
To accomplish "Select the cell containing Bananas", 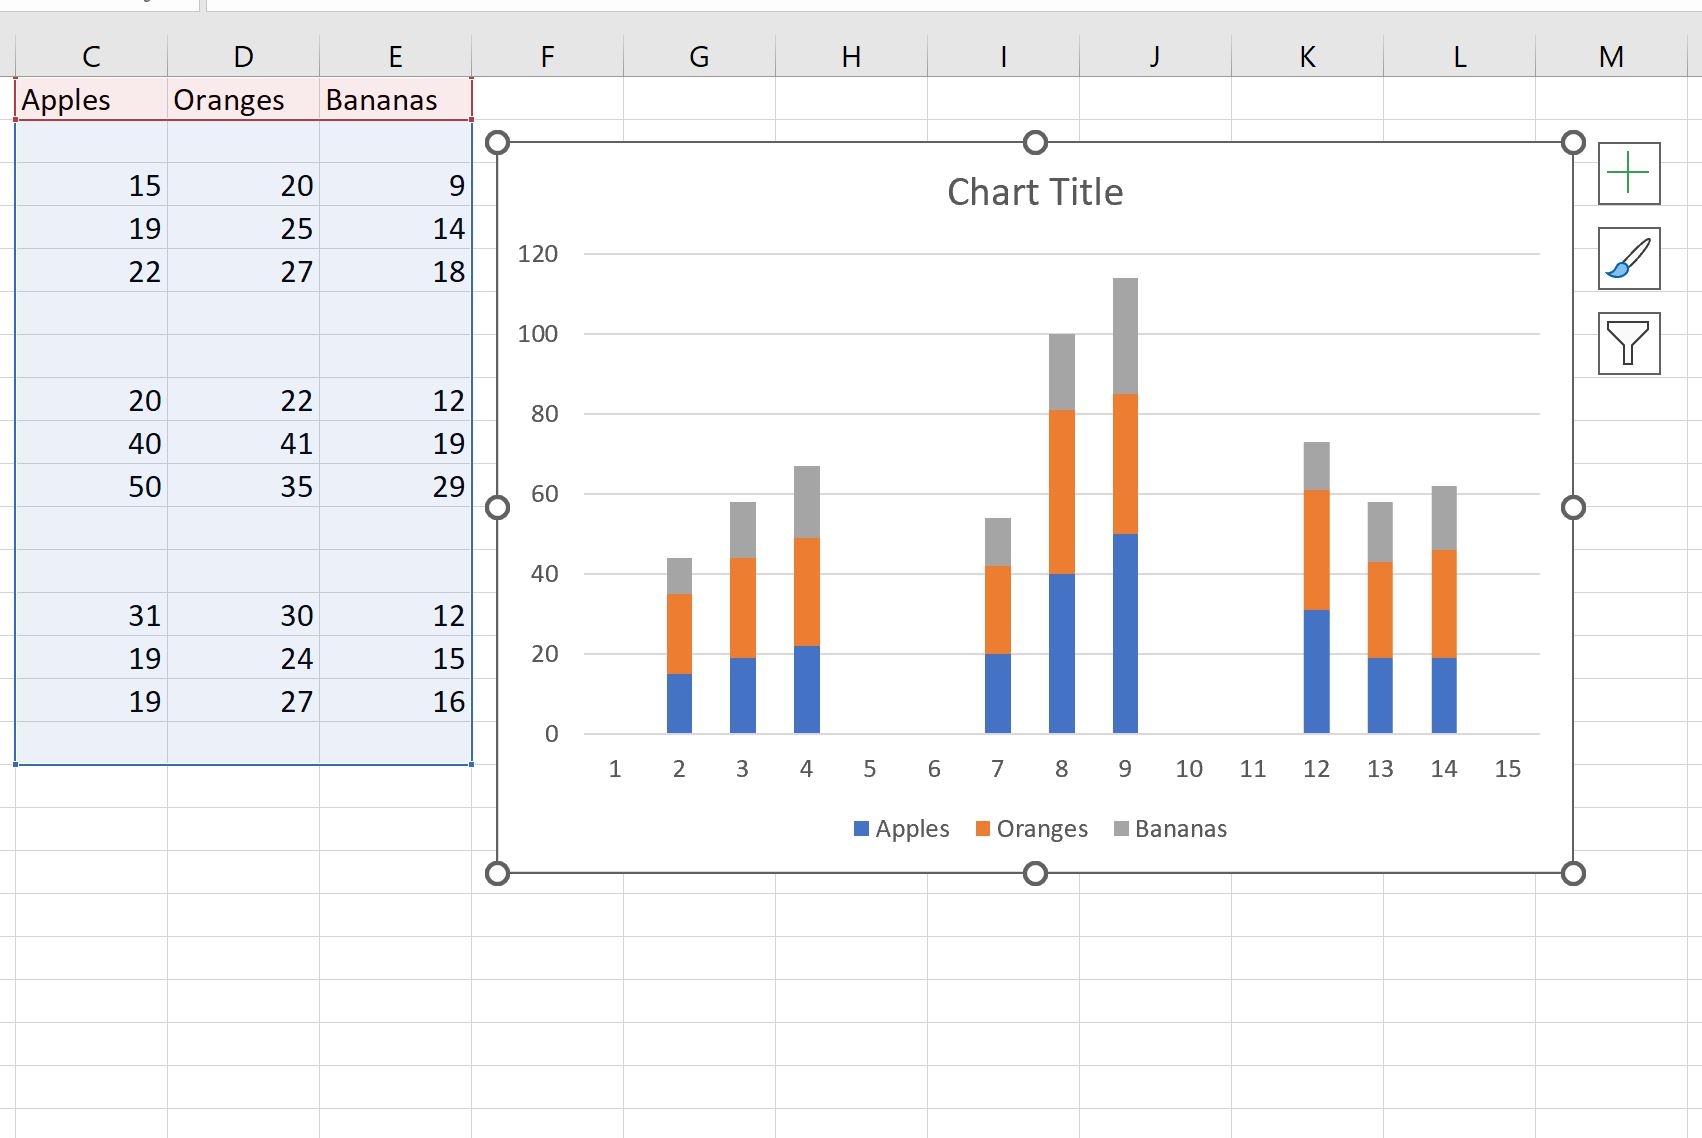I will (380, 100).
